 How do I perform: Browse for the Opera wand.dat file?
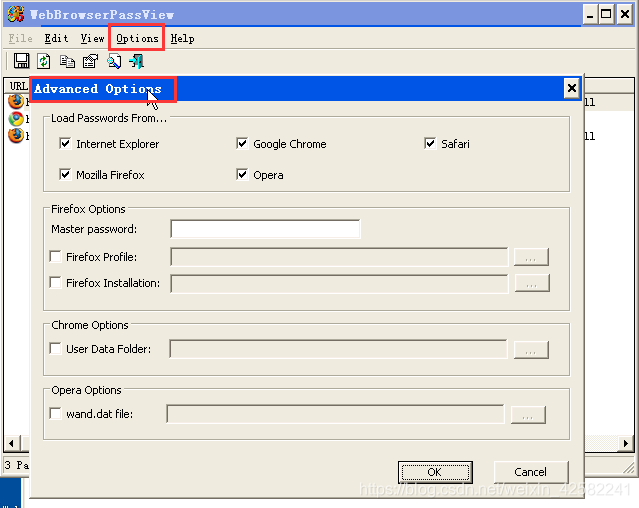(x=528, y=415)
